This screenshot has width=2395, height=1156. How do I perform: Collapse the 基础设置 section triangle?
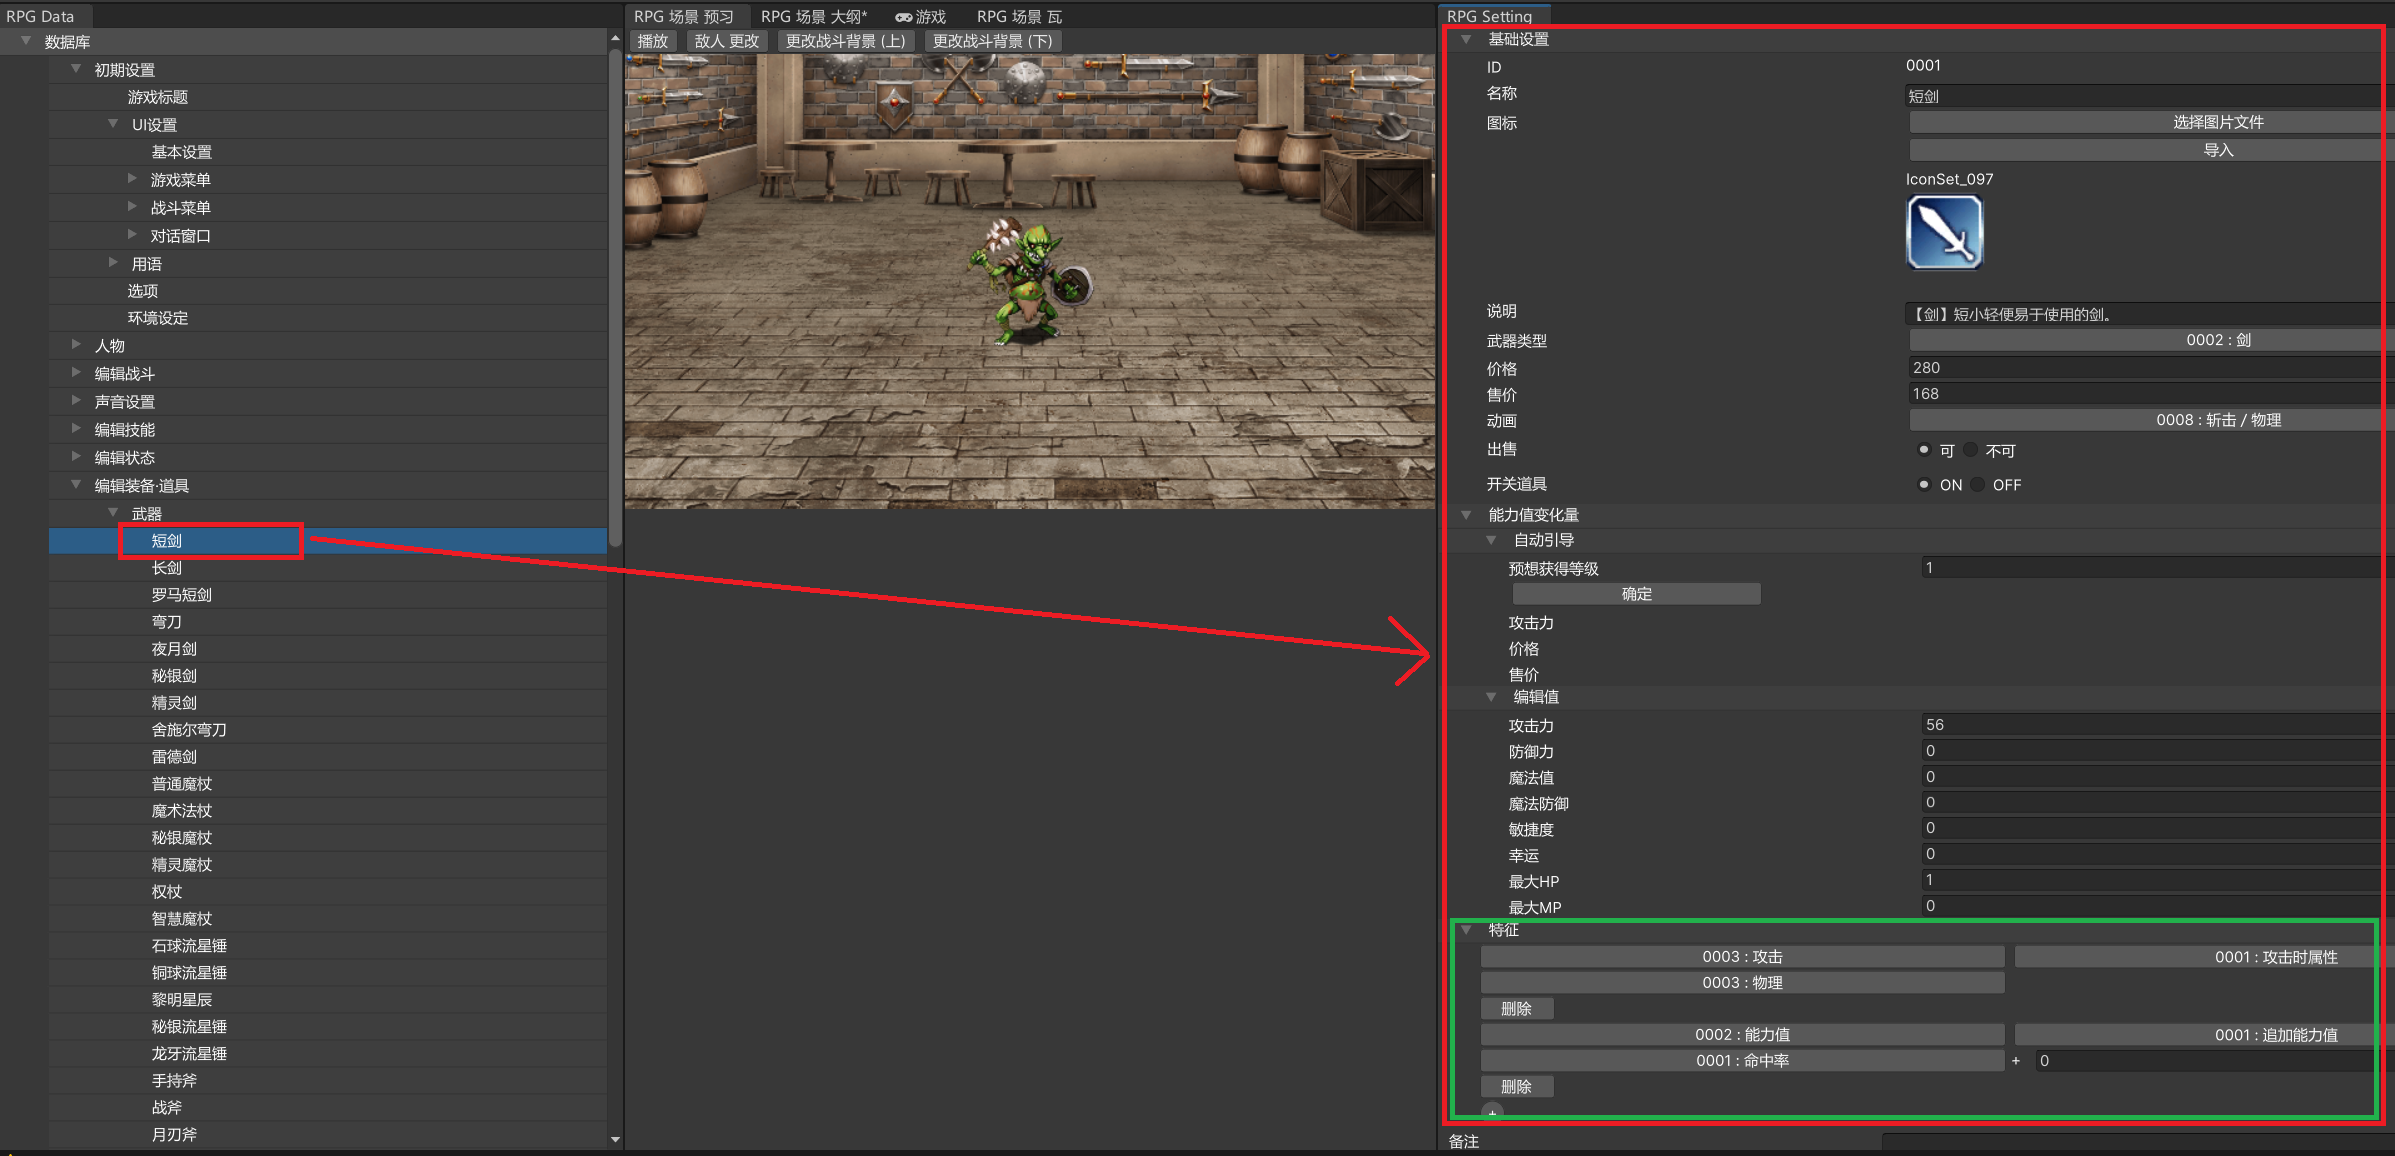click(x=1466, y=39)
